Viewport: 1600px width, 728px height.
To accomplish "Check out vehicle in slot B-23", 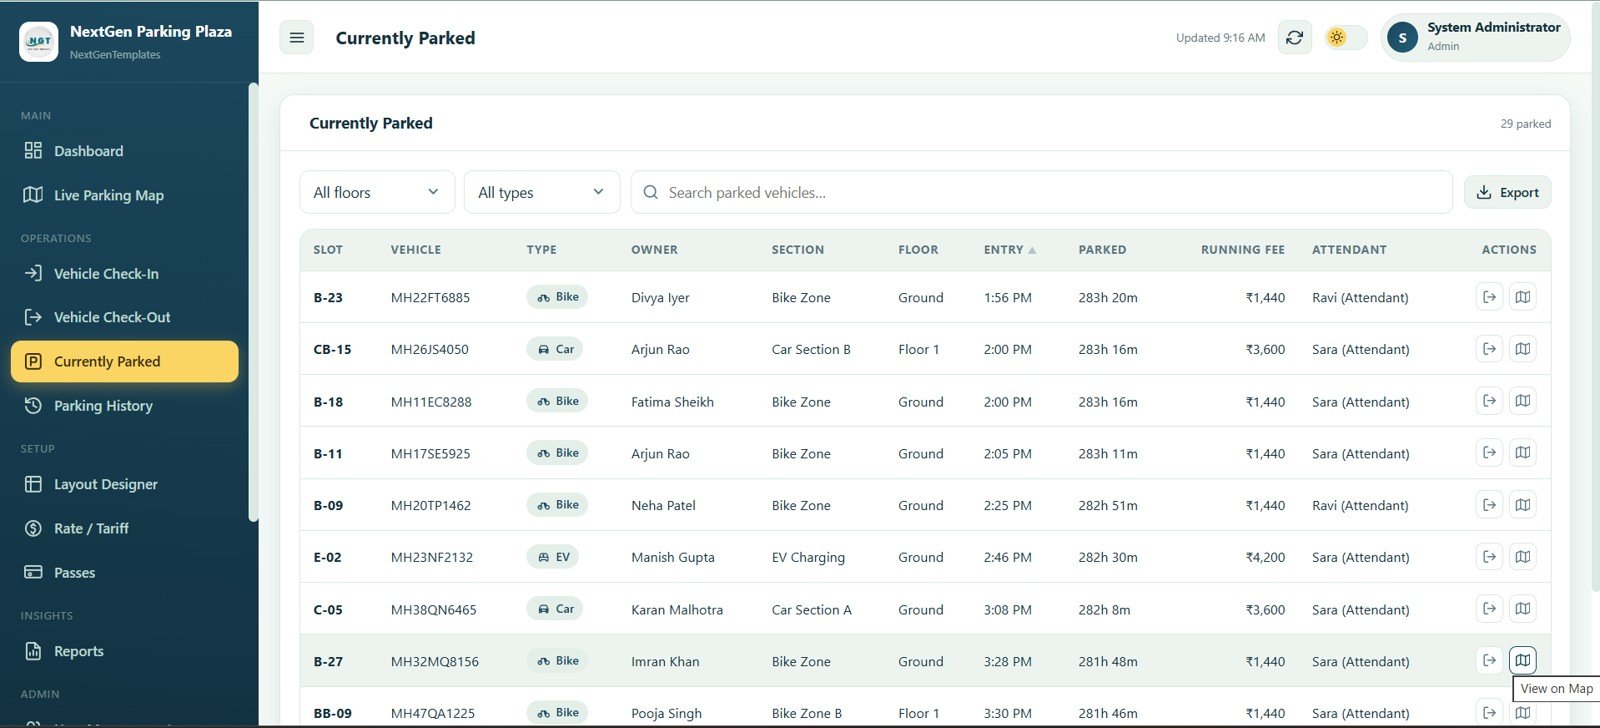I will coord(1489,297).
